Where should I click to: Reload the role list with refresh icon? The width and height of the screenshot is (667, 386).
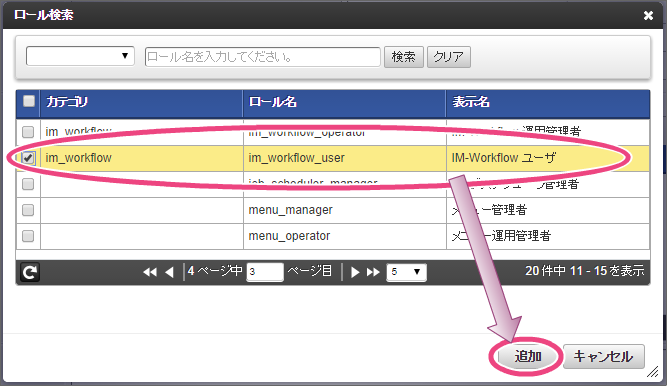pyautogui.click(x=30, y=272)
